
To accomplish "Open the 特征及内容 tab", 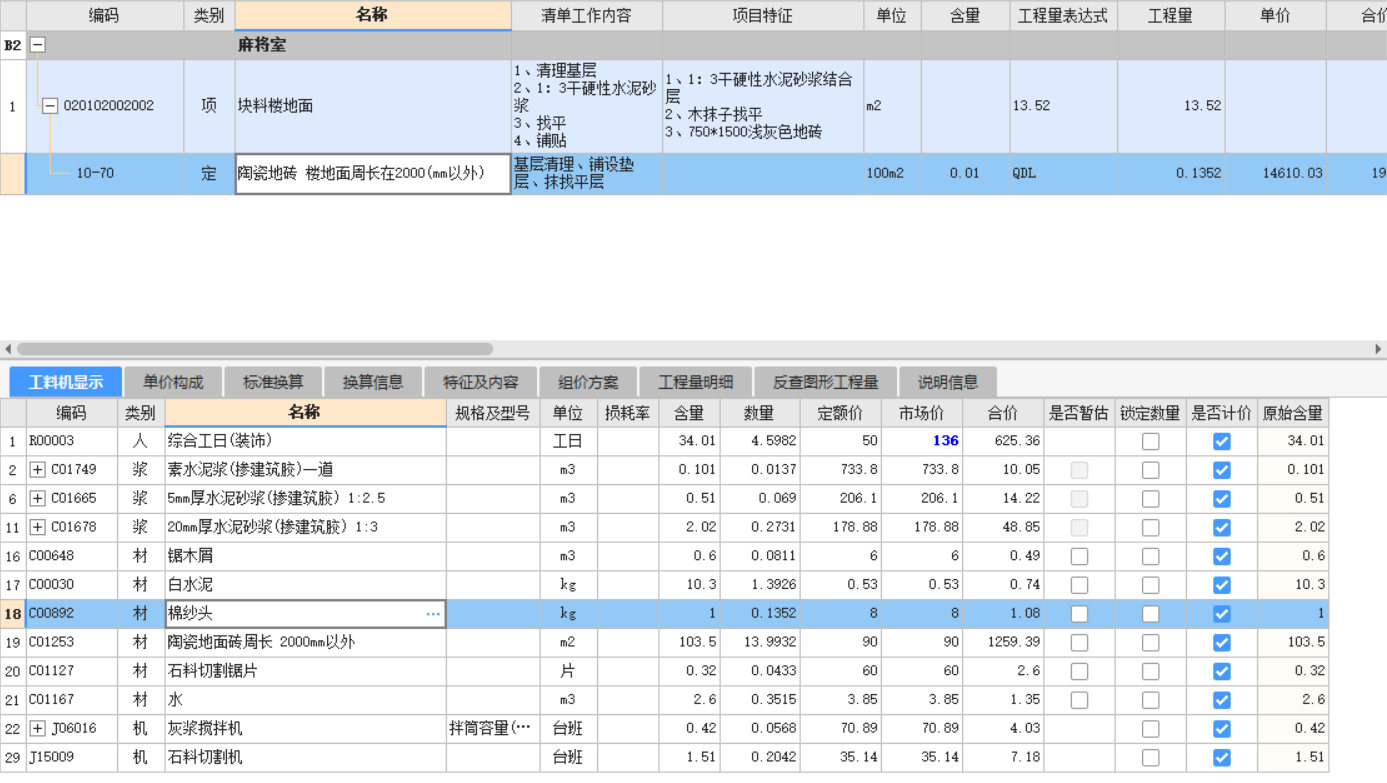I will pyautogui.click(x=481, y=382).
